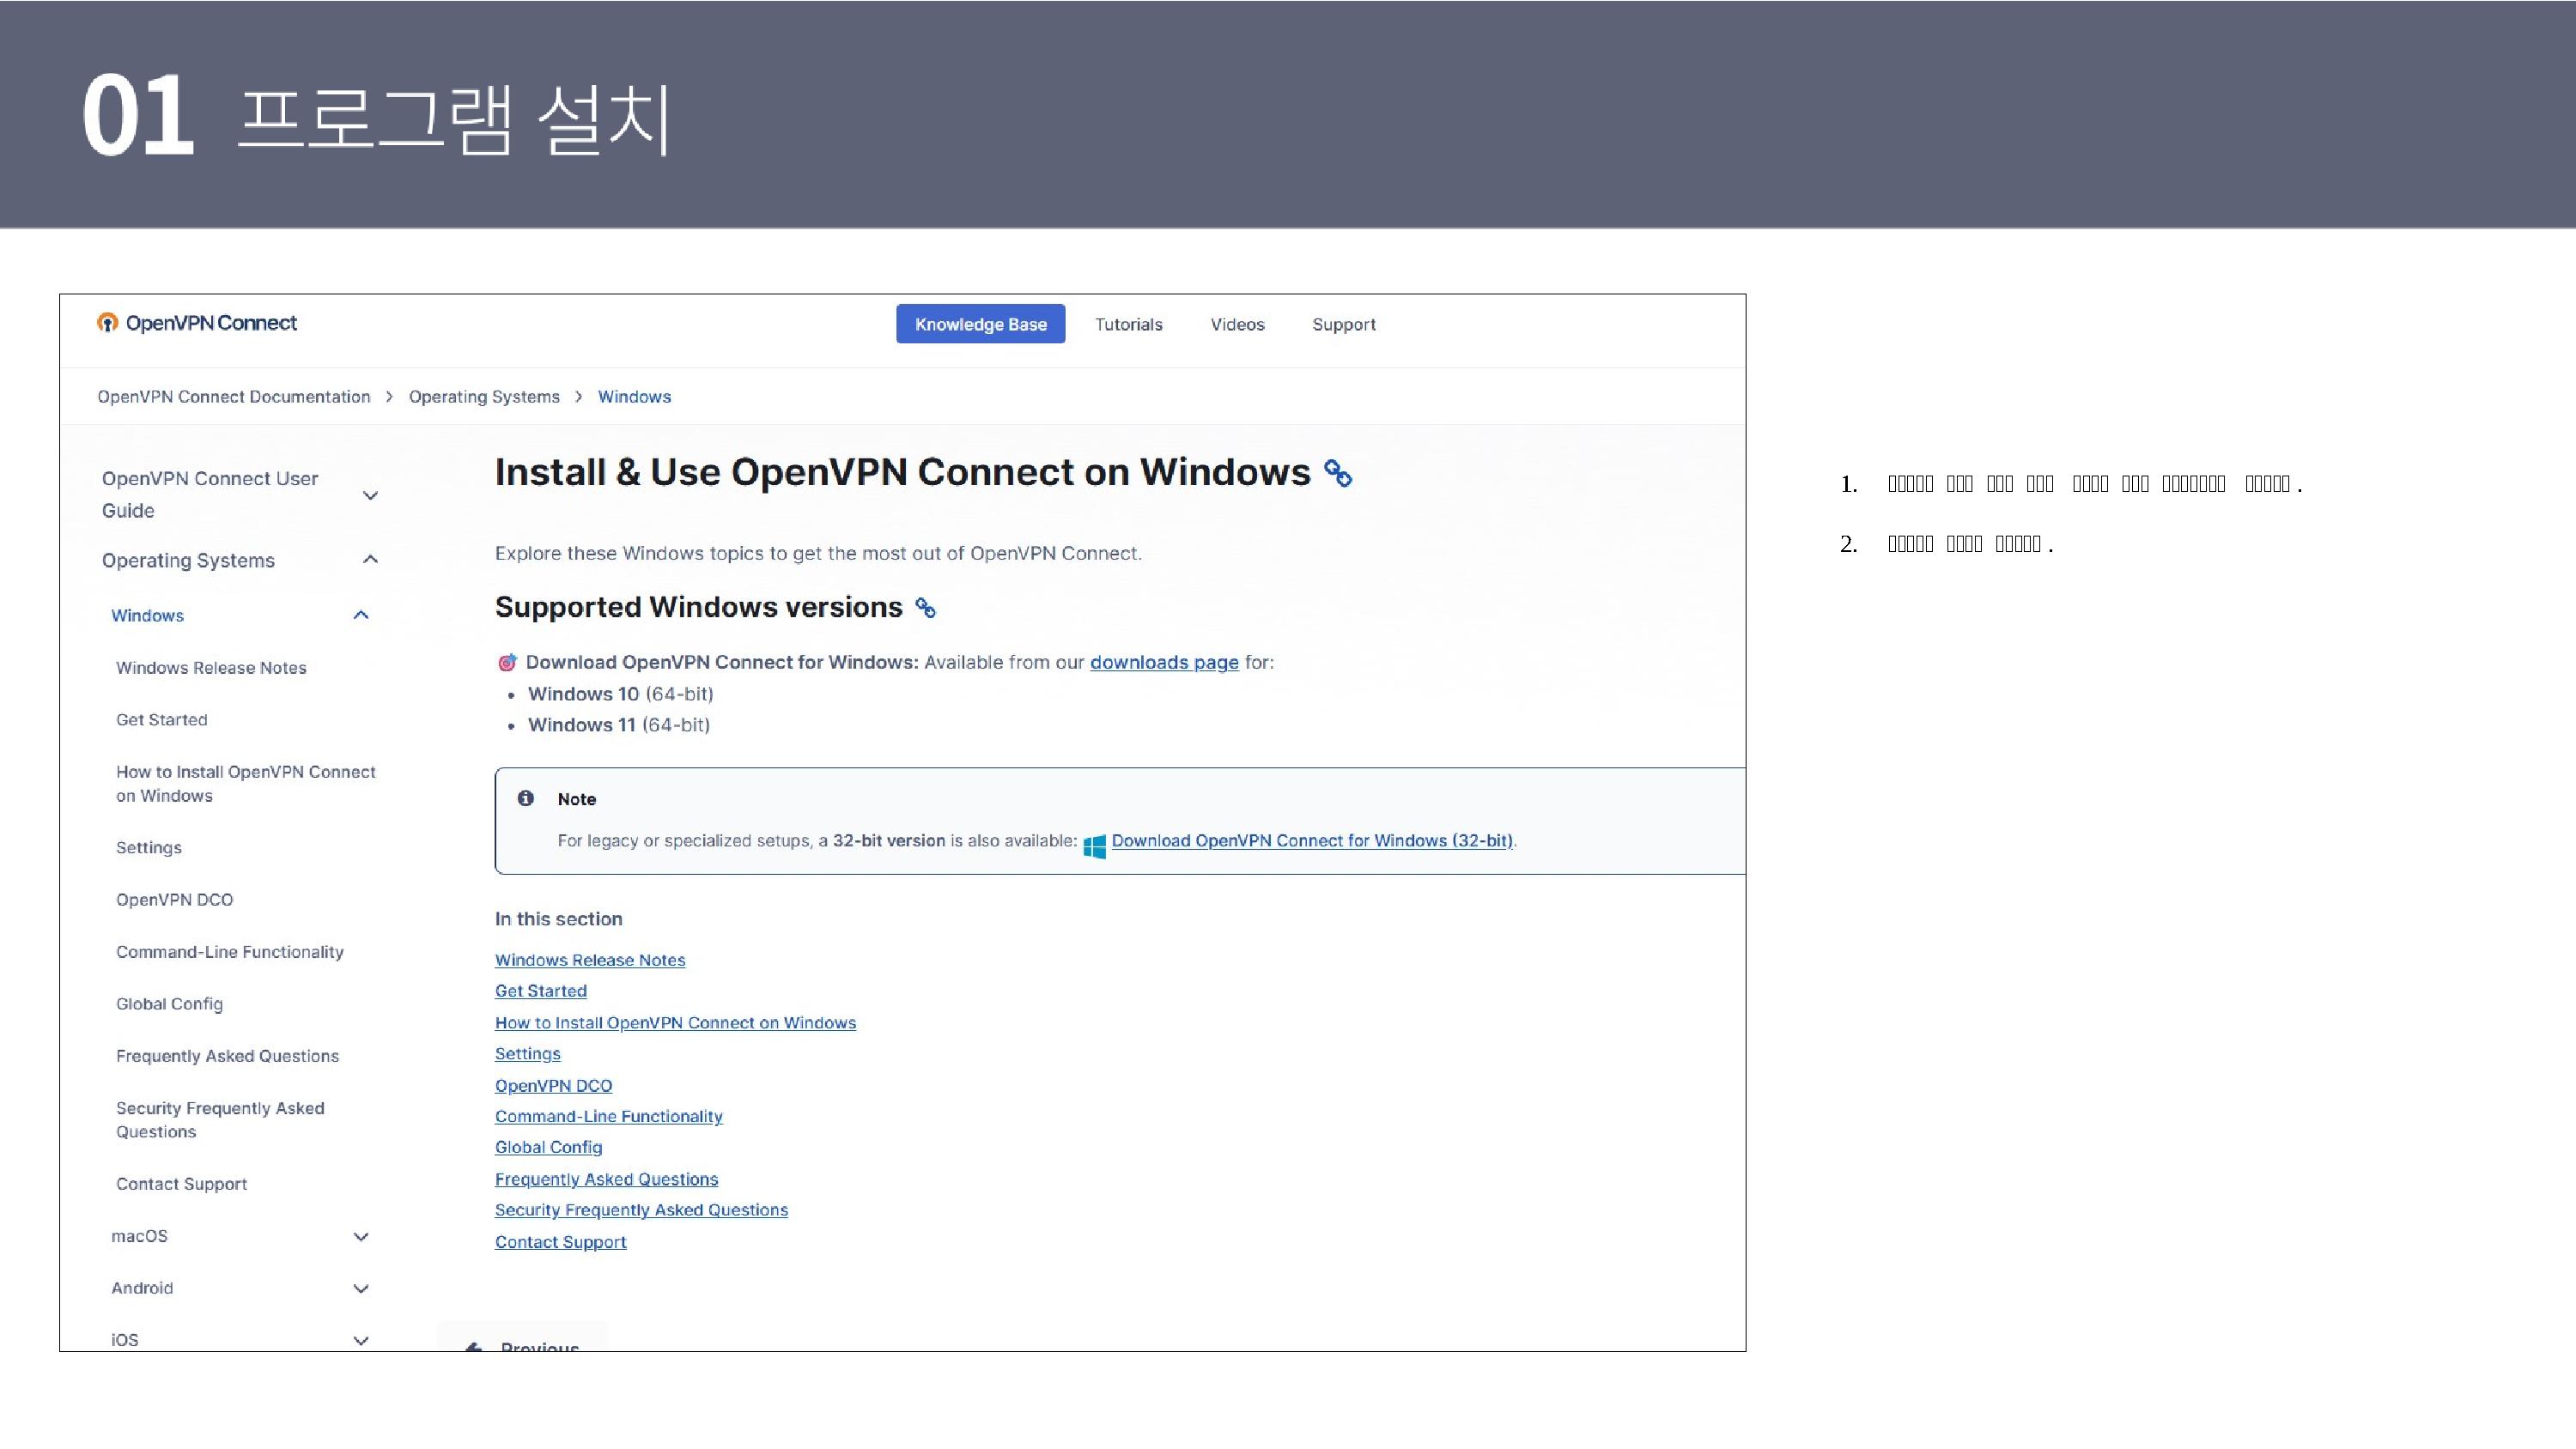This screenshot has width=2576, height=1449.
Task: Open Windows Release Notes in the sidebar
Action: point(211,668)
